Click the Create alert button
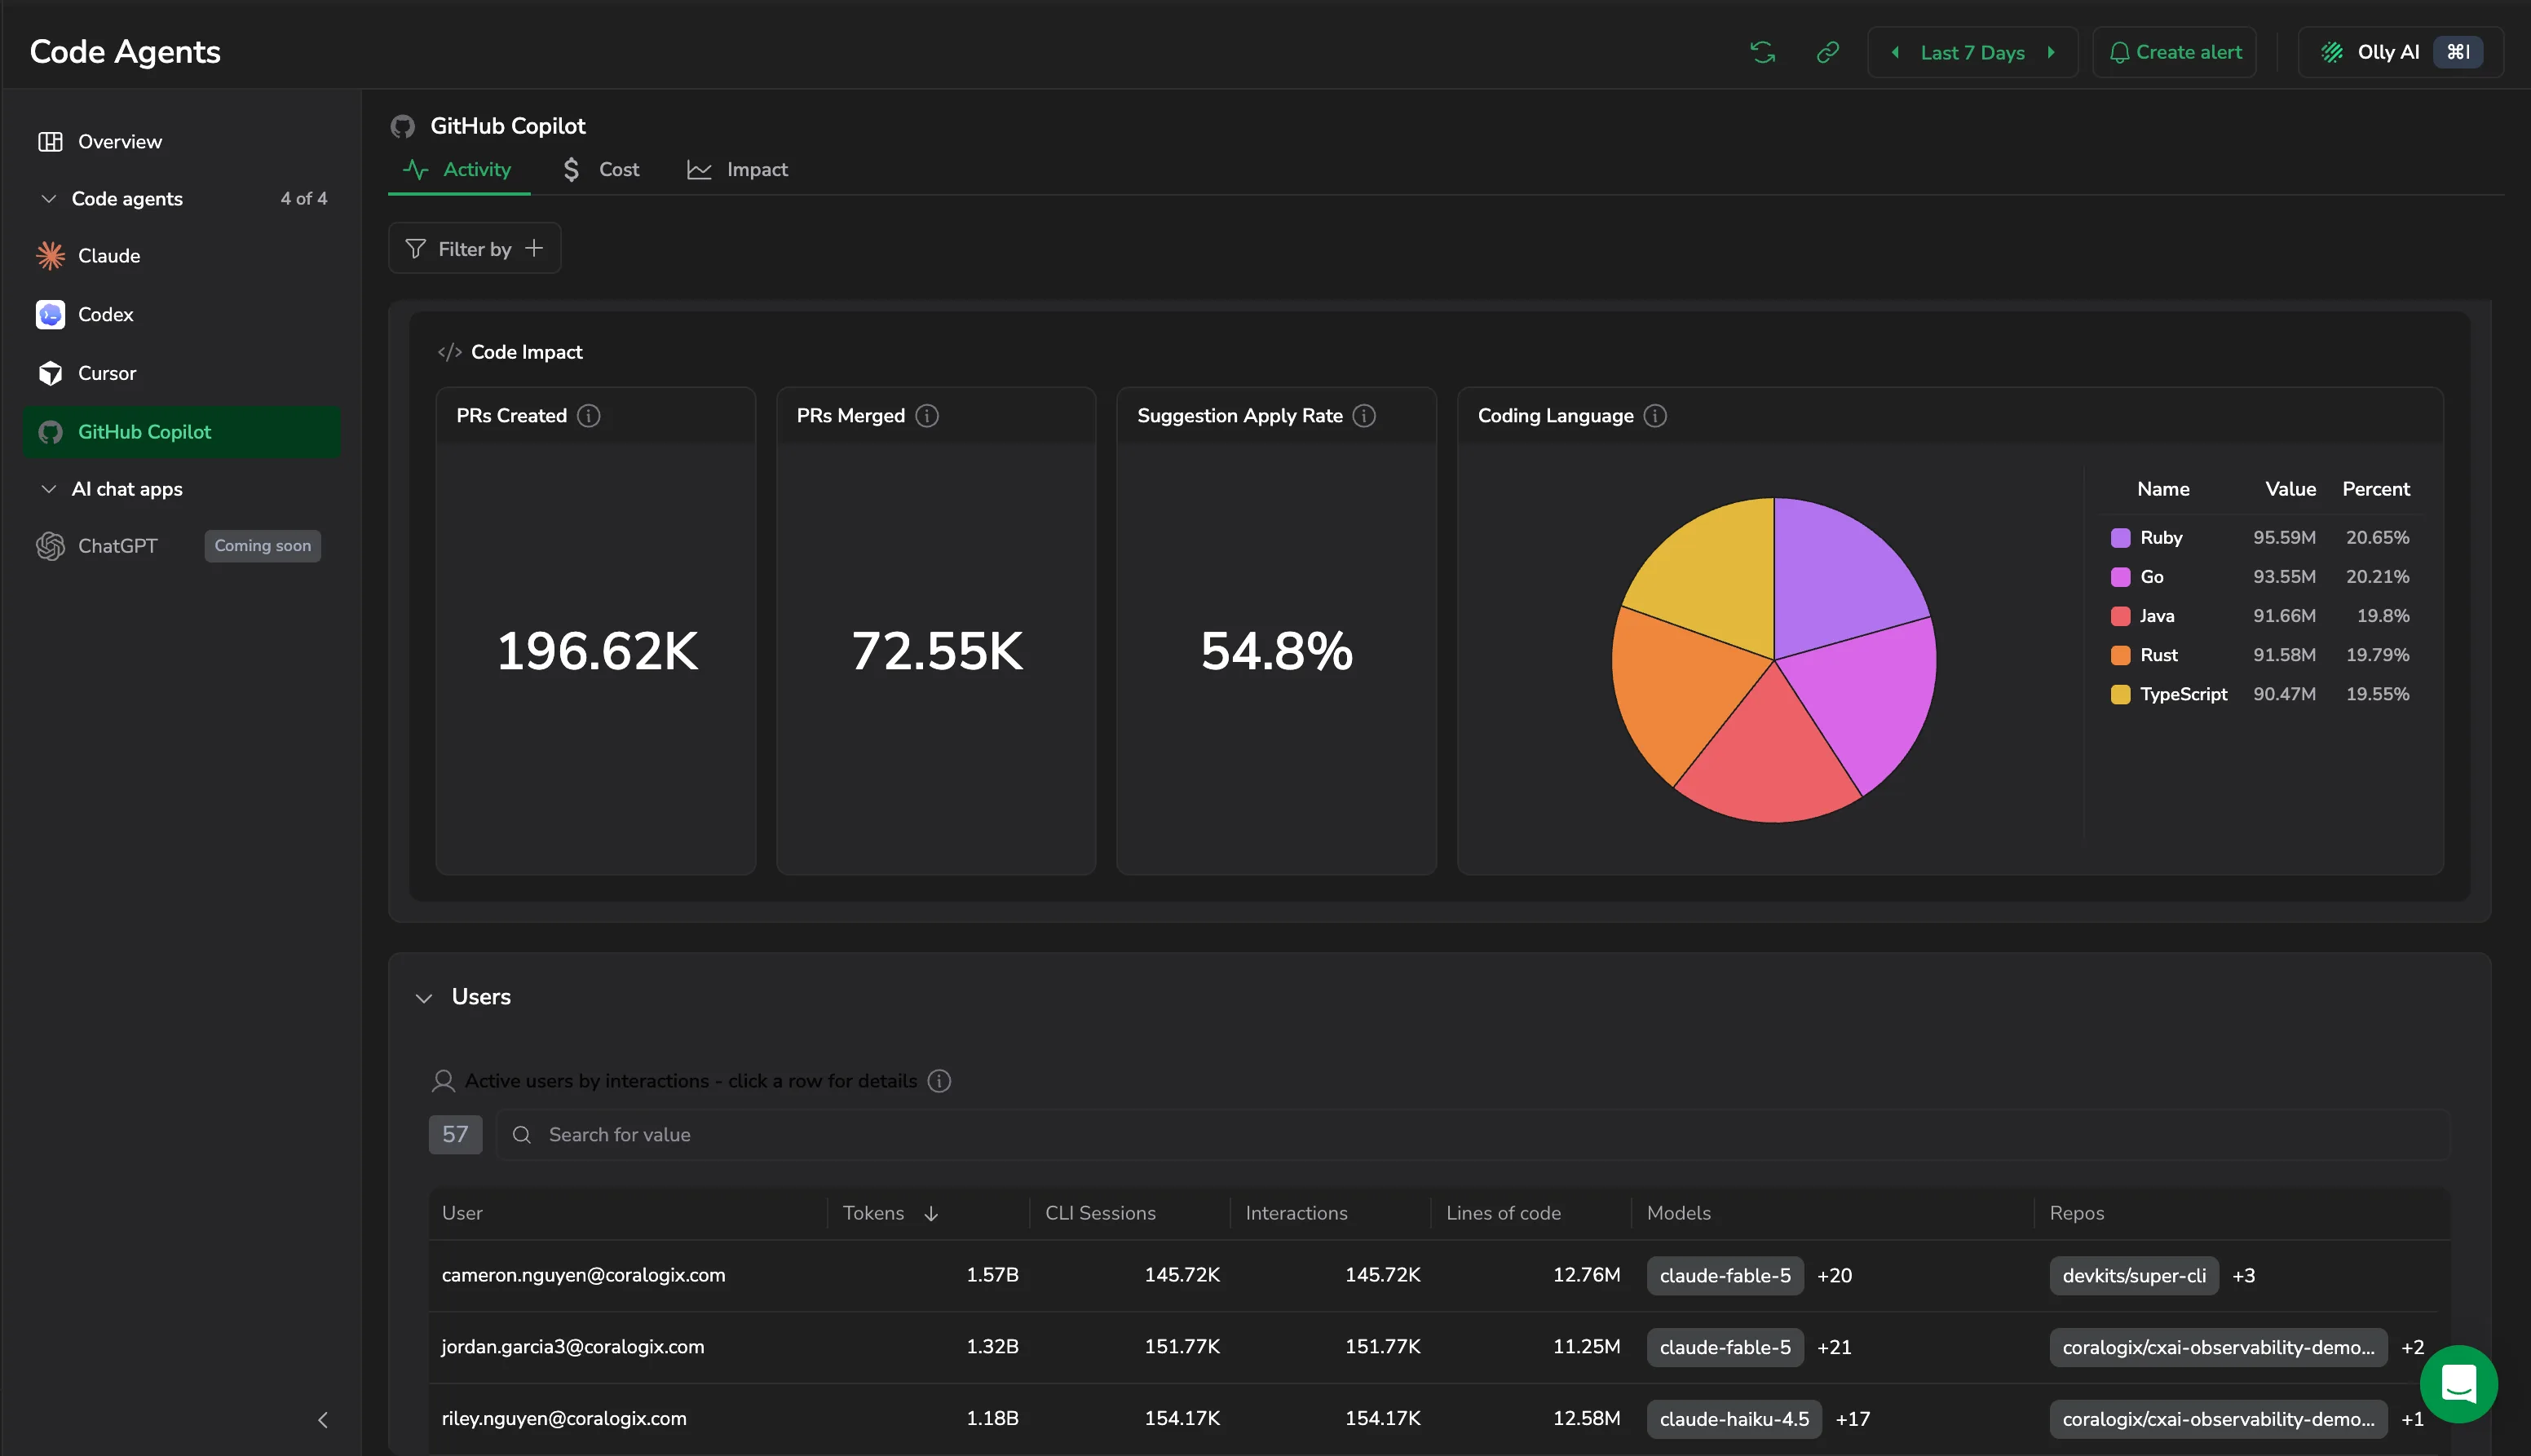 2174,52
